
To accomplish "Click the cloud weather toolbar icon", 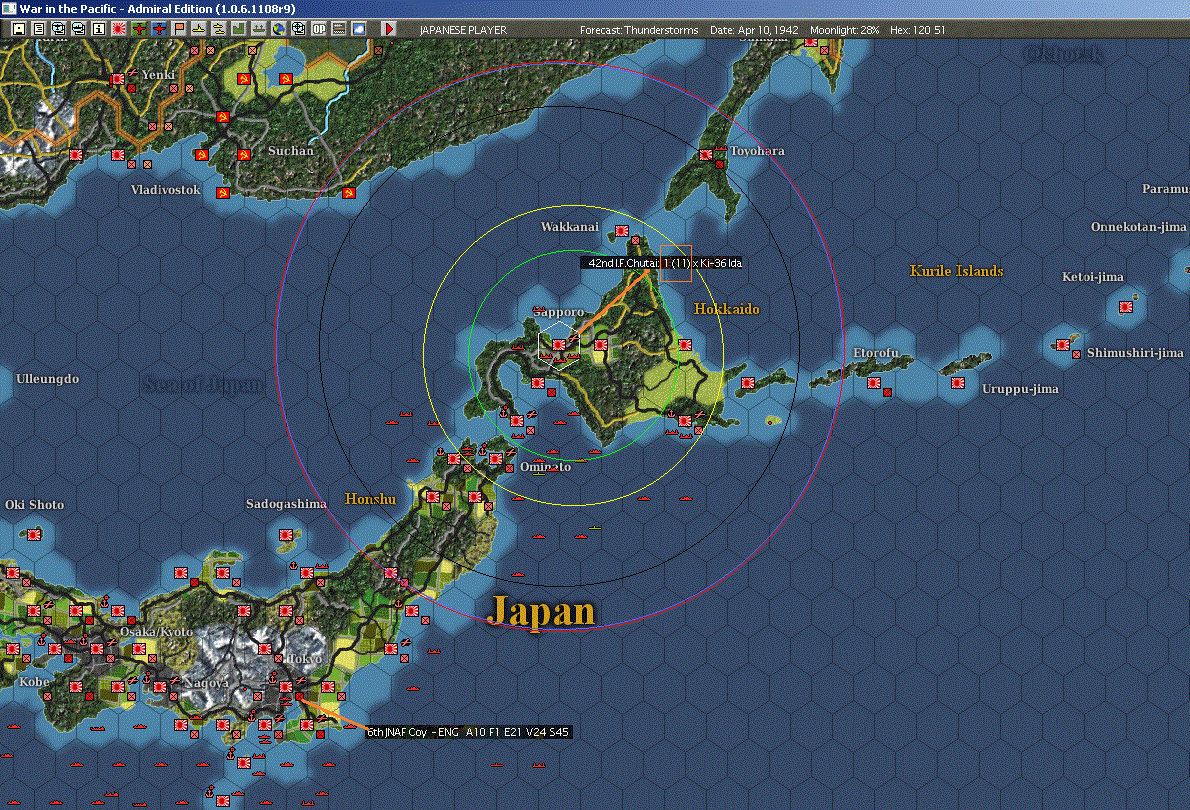I will point(359,29).
